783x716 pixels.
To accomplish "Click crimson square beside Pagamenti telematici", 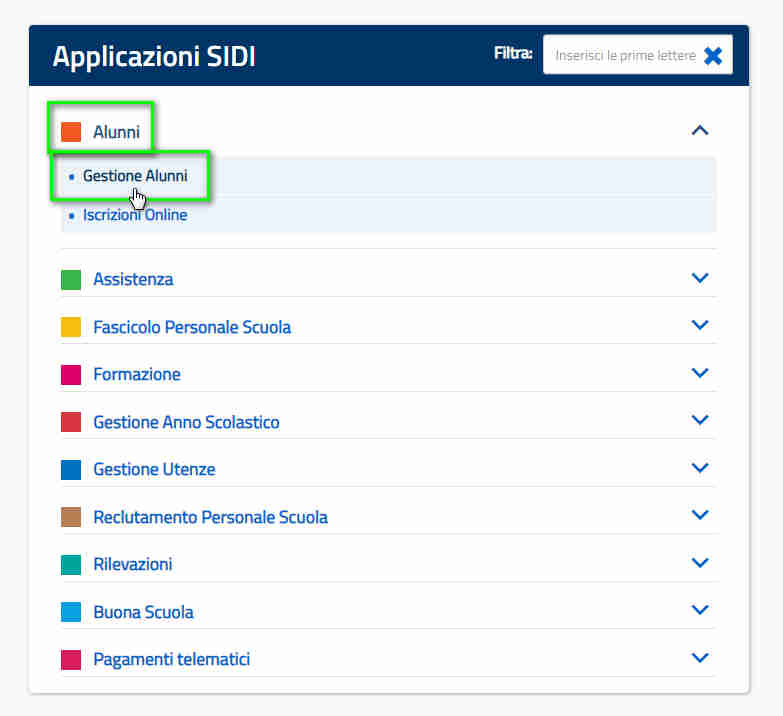I will click(x=71, y=660).
